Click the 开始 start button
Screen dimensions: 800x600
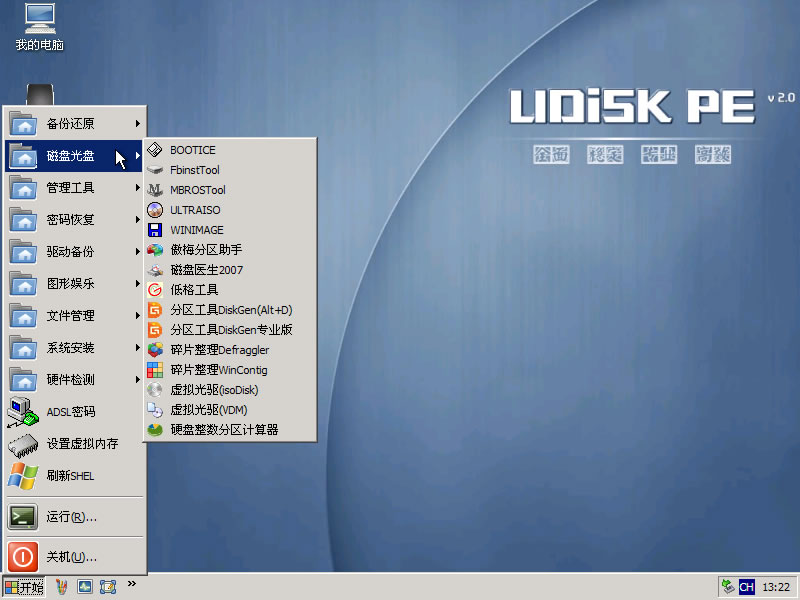coord(24,587)
